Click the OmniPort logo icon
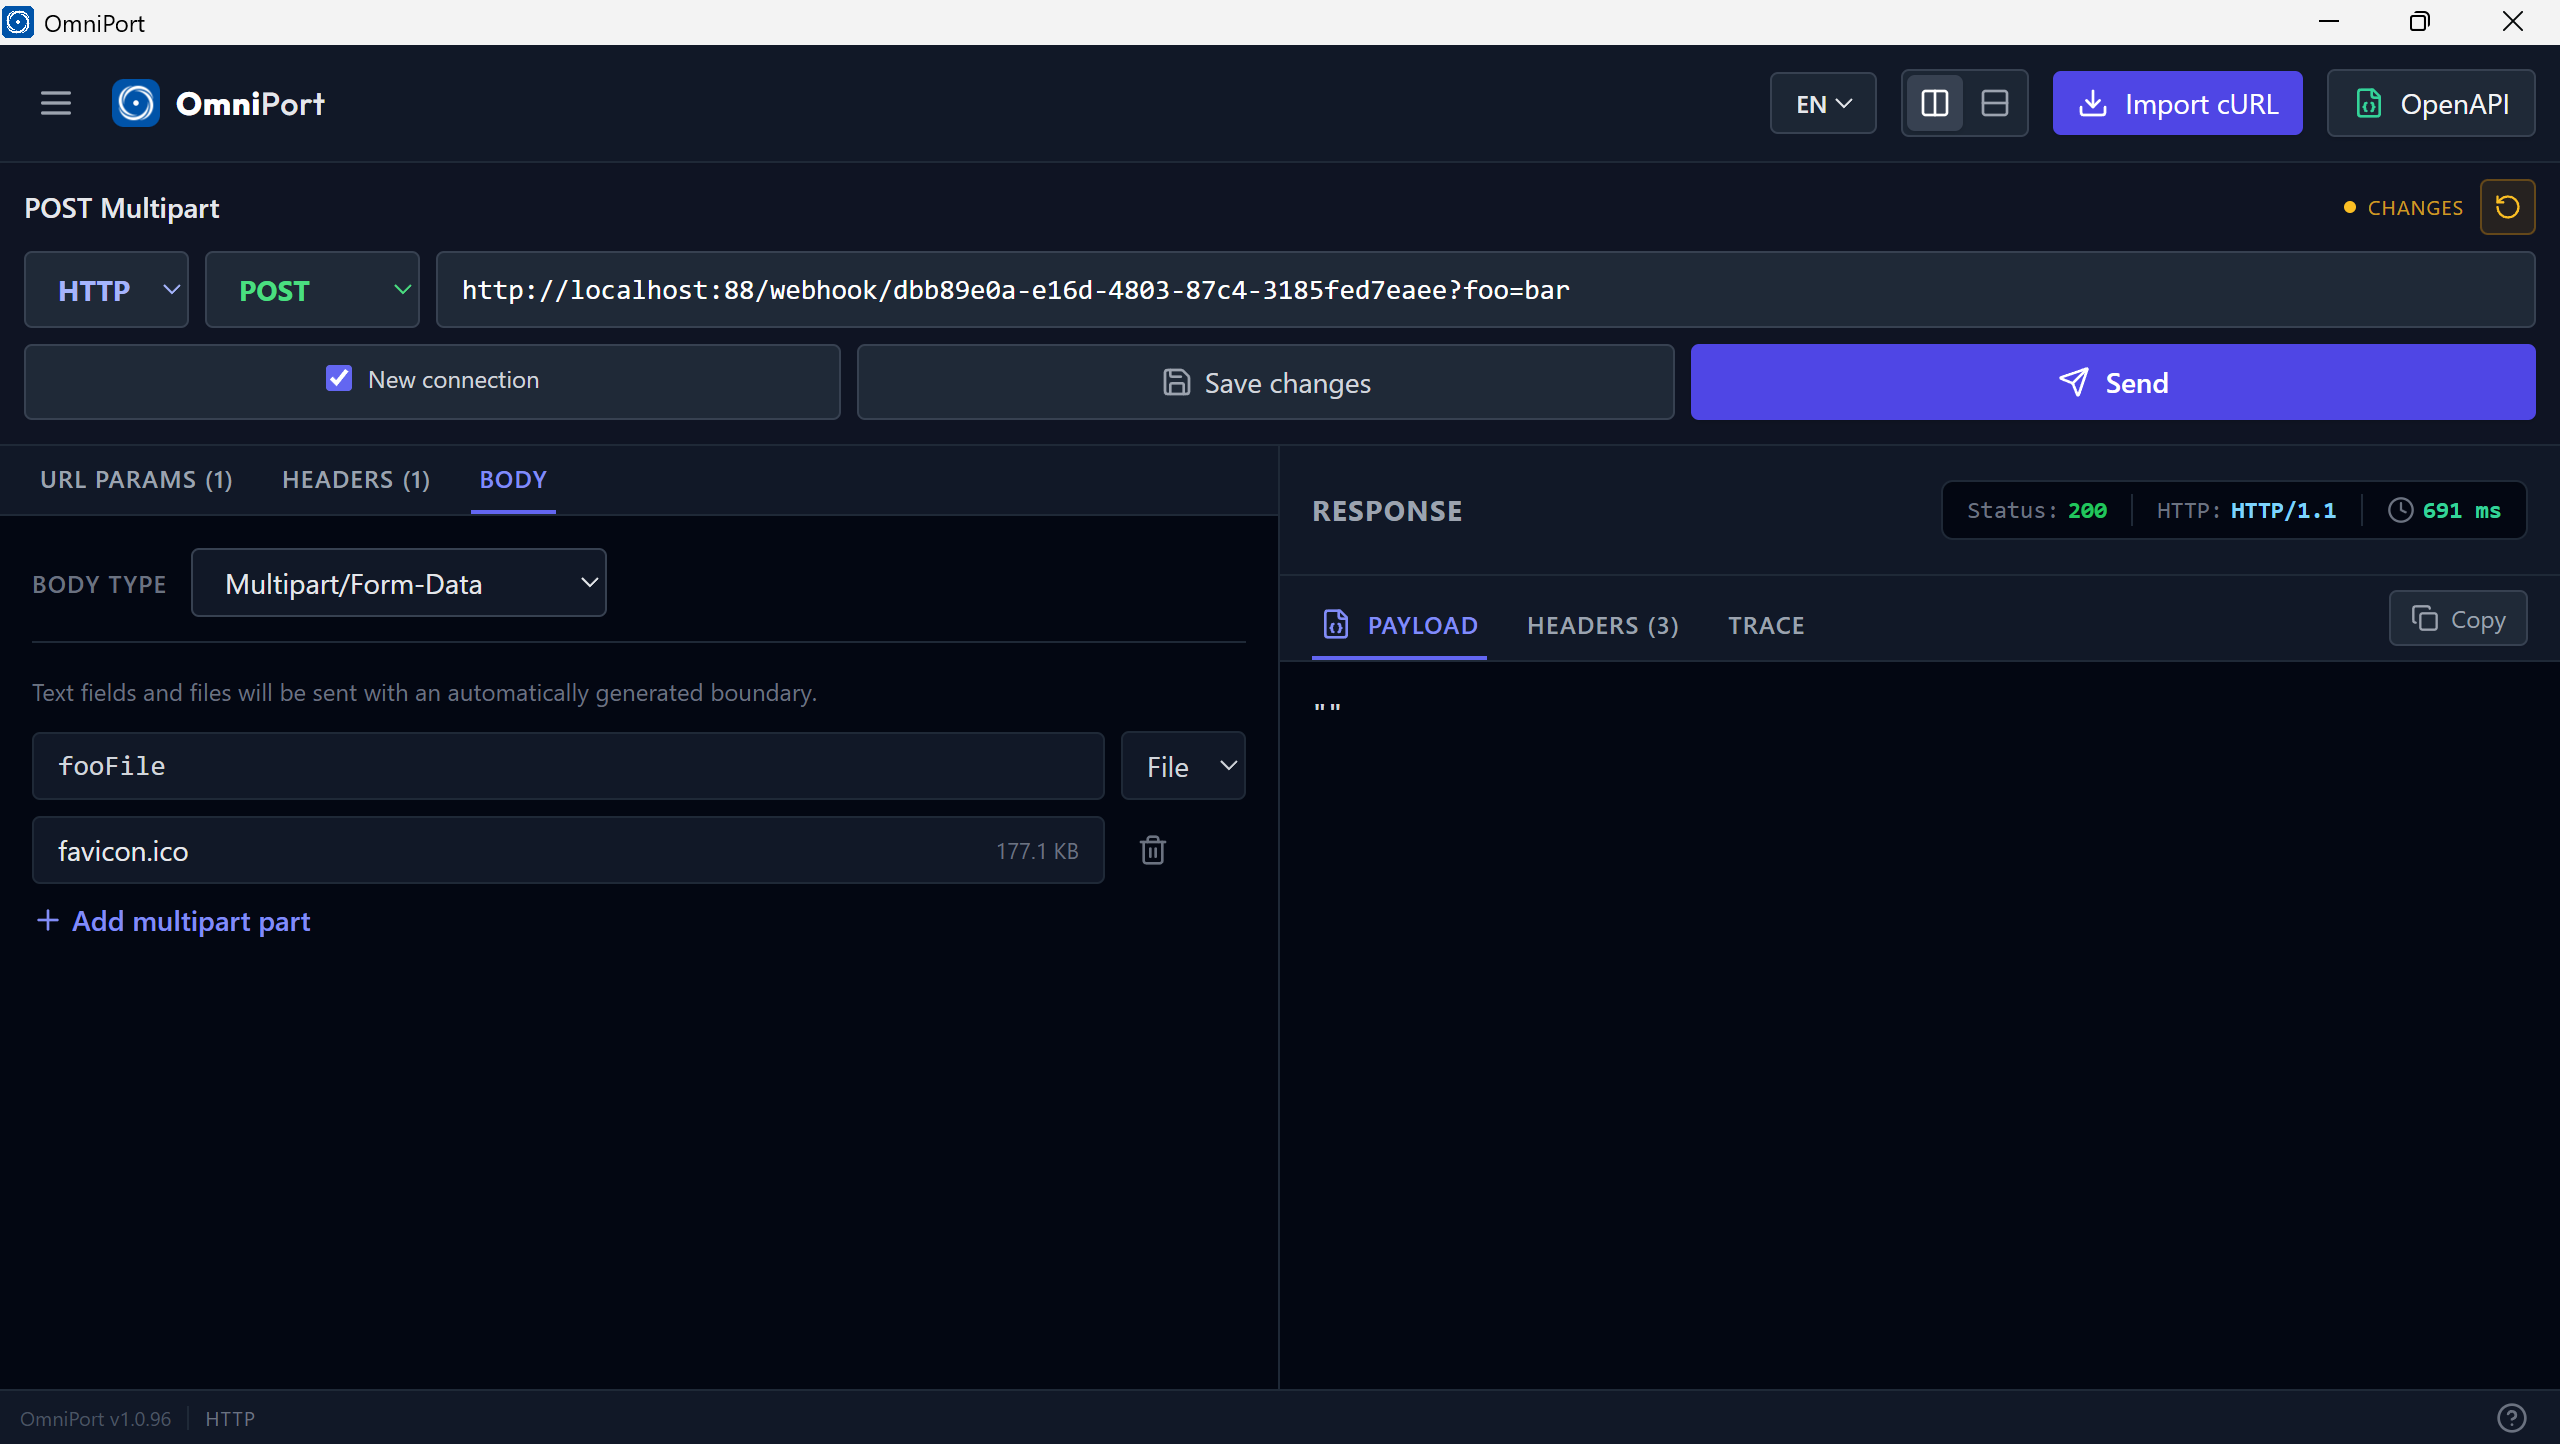The width and height of the screenshot is (2560, 1444). pyautogui.click(x=136, y=103)
